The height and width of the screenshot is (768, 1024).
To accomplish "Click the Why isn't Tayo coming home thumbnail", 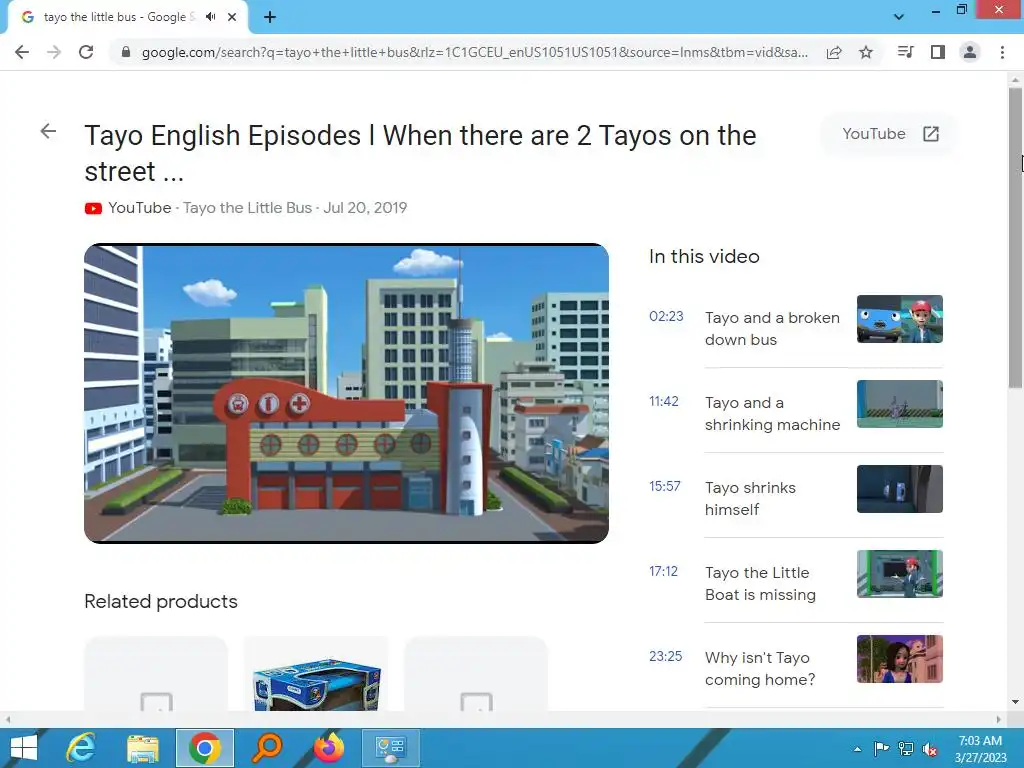I will 899,658.
